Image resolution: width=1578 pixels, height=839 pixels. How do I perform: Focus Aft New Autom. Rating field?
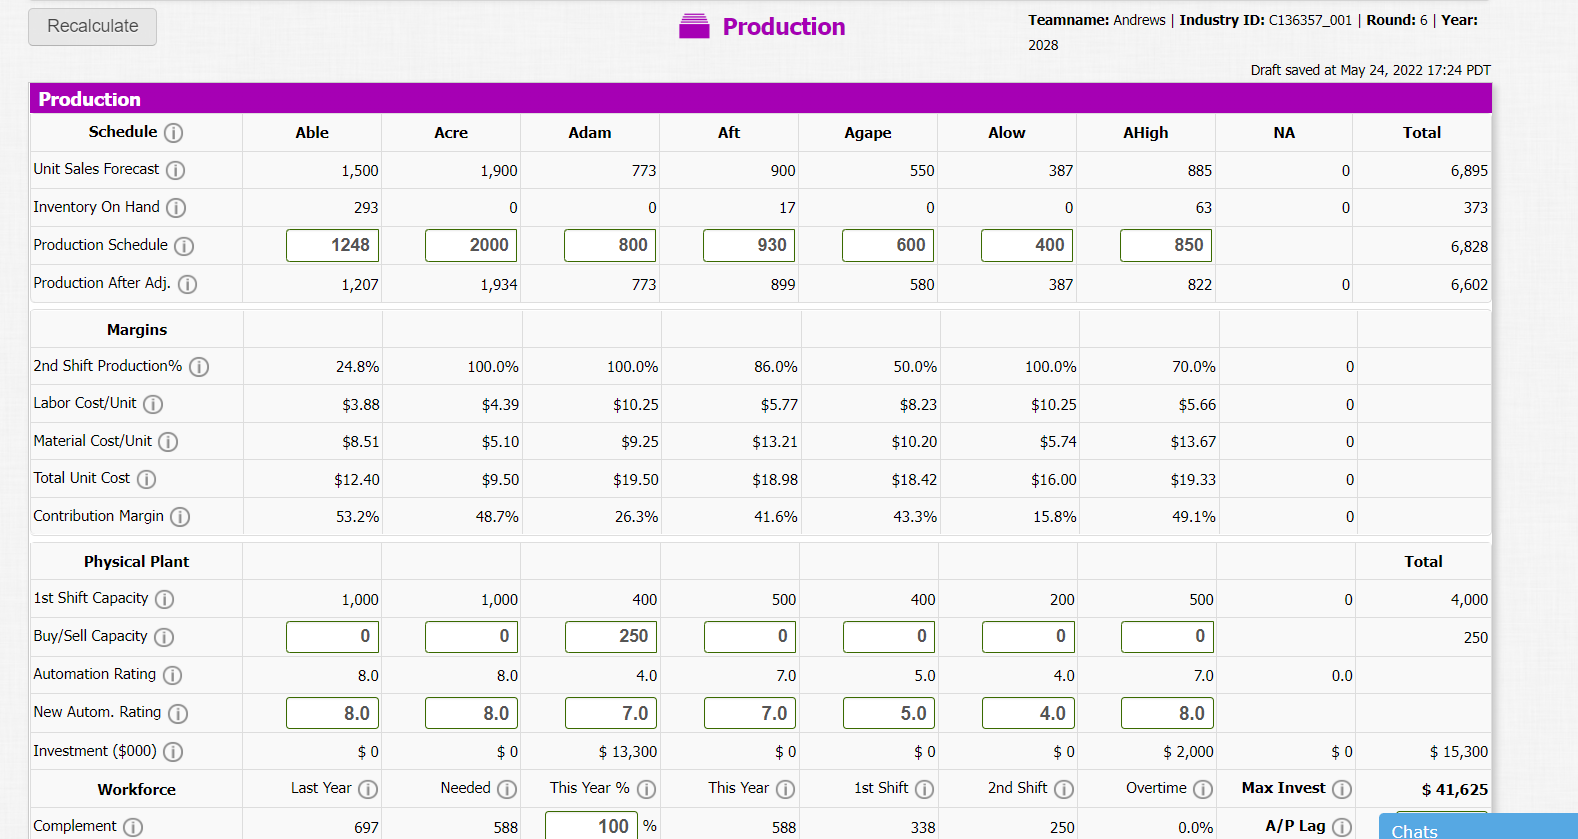[750, 713]
